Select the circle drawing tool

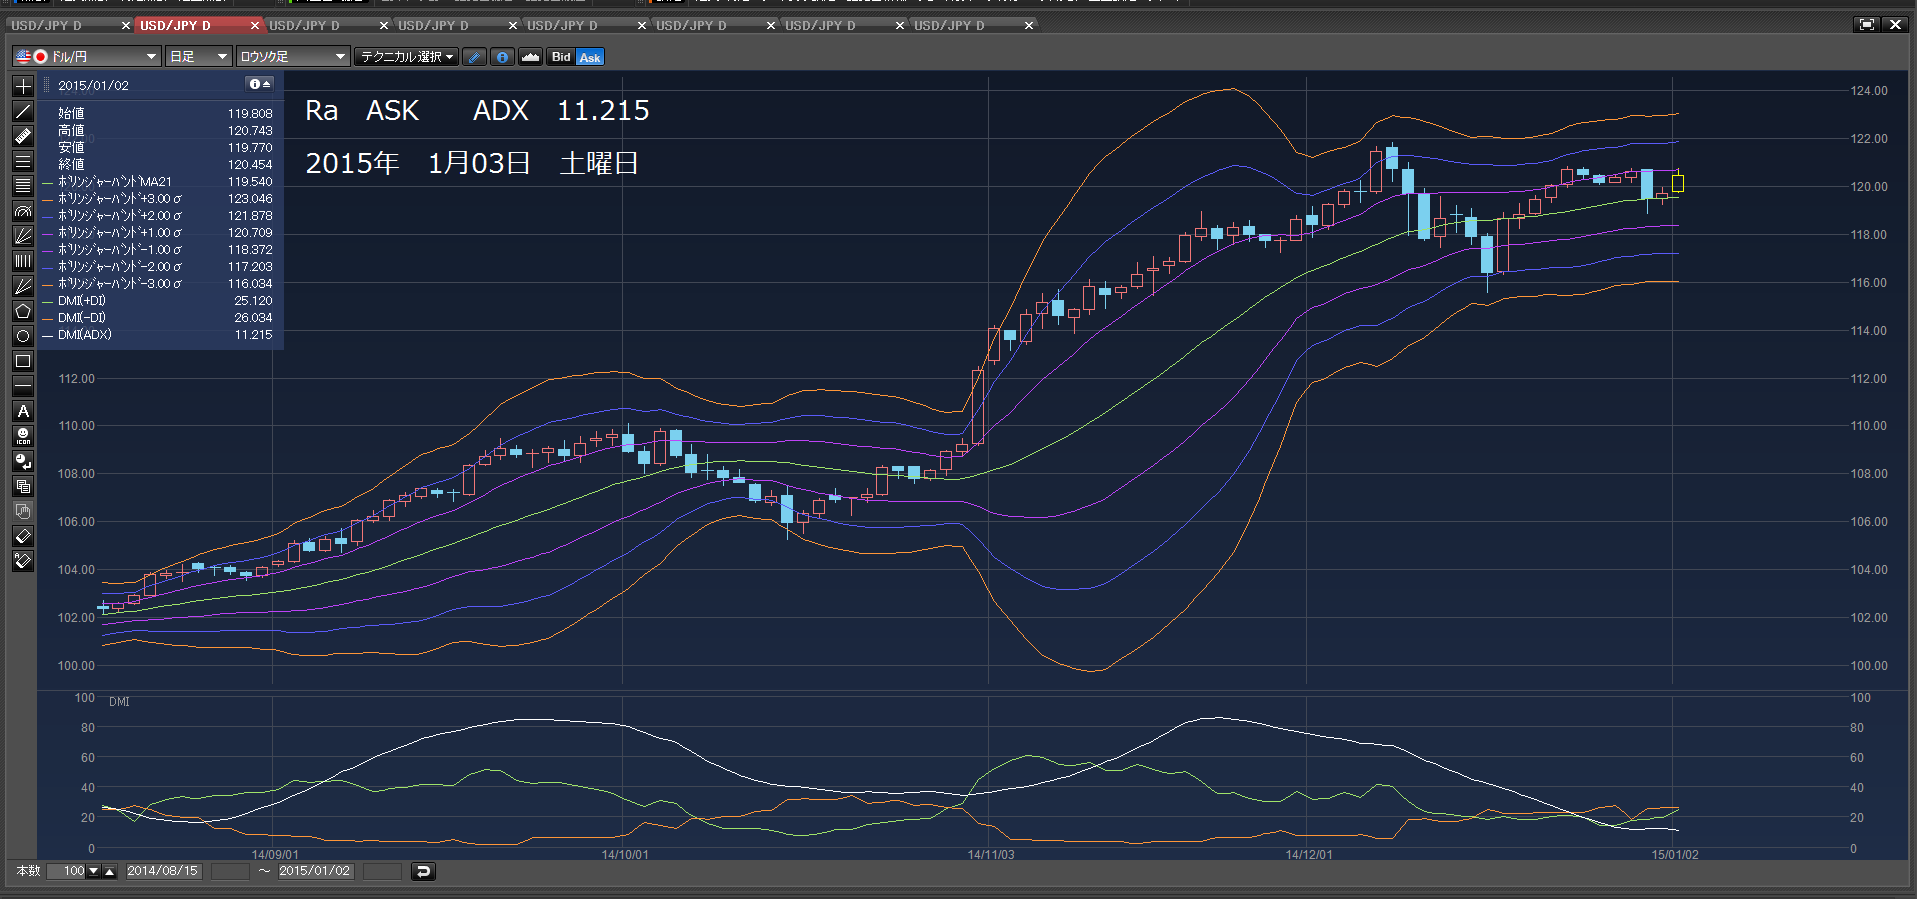click(23, 336)
